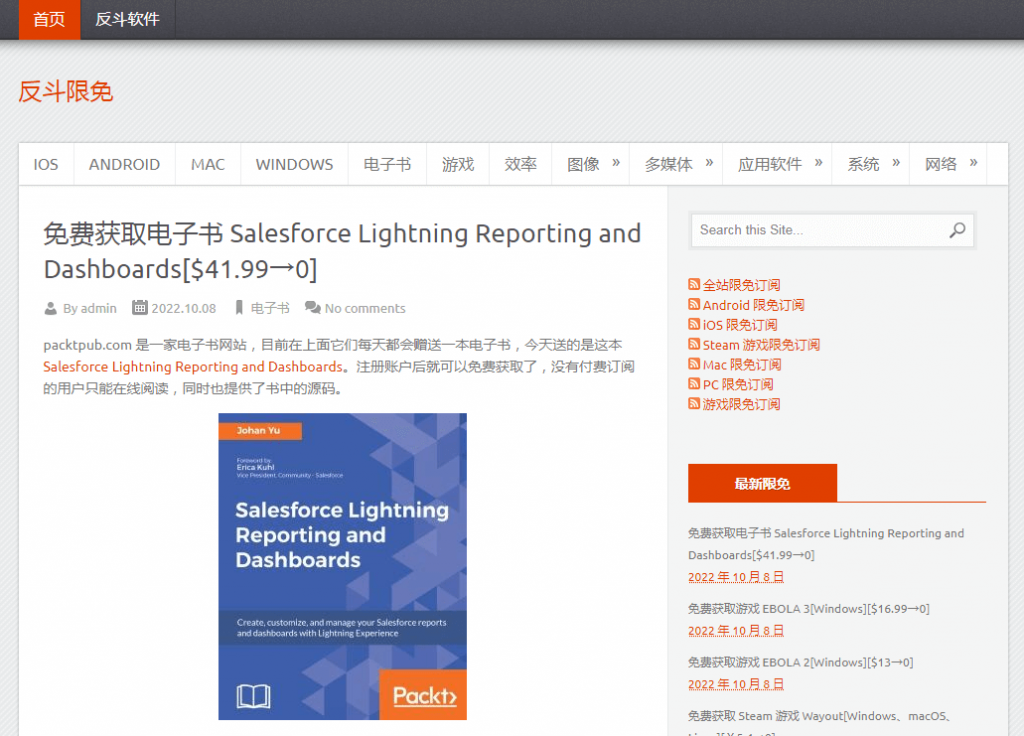The image size is (1024, 736).
Task: Click the RSS icon beside 全站限免订阅
Action: [695, 285]
